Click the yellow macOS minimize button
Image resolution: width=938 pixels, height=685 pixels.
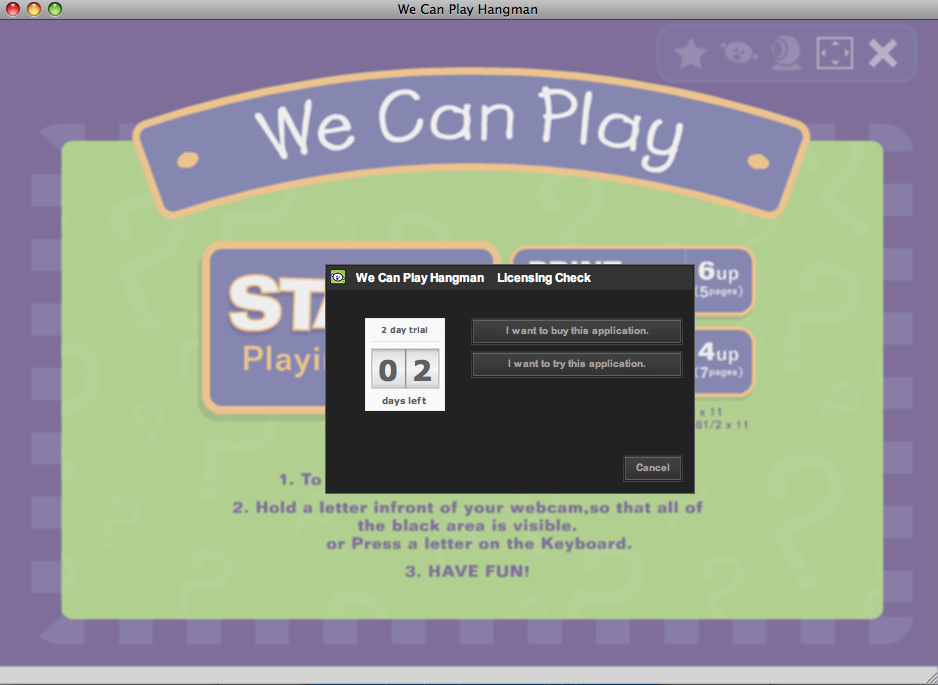point(34,9)
